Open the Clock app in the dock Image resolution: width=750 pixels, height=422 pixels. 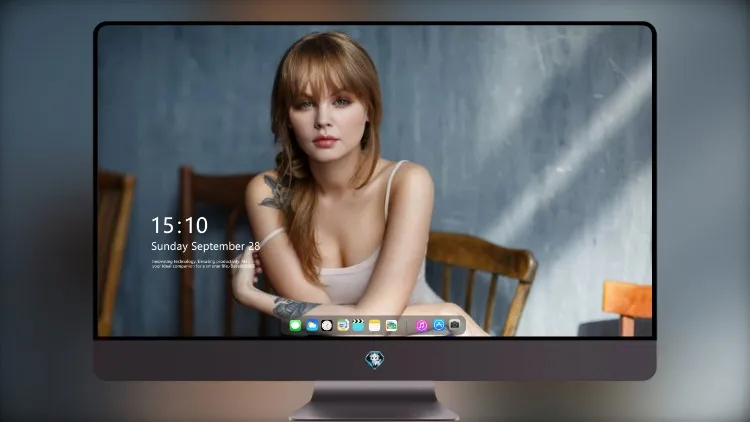[x=327, y=325]
